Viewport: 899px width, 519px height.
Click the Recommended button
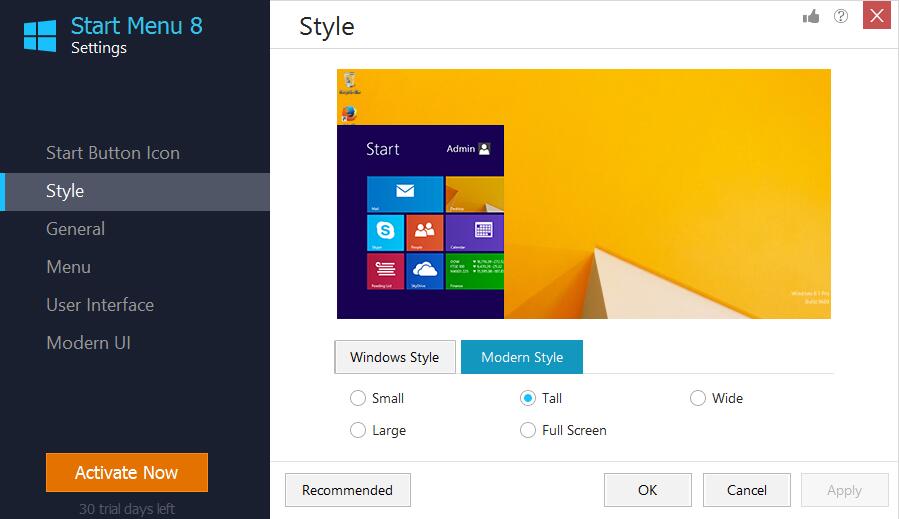[x=347, y=490]
